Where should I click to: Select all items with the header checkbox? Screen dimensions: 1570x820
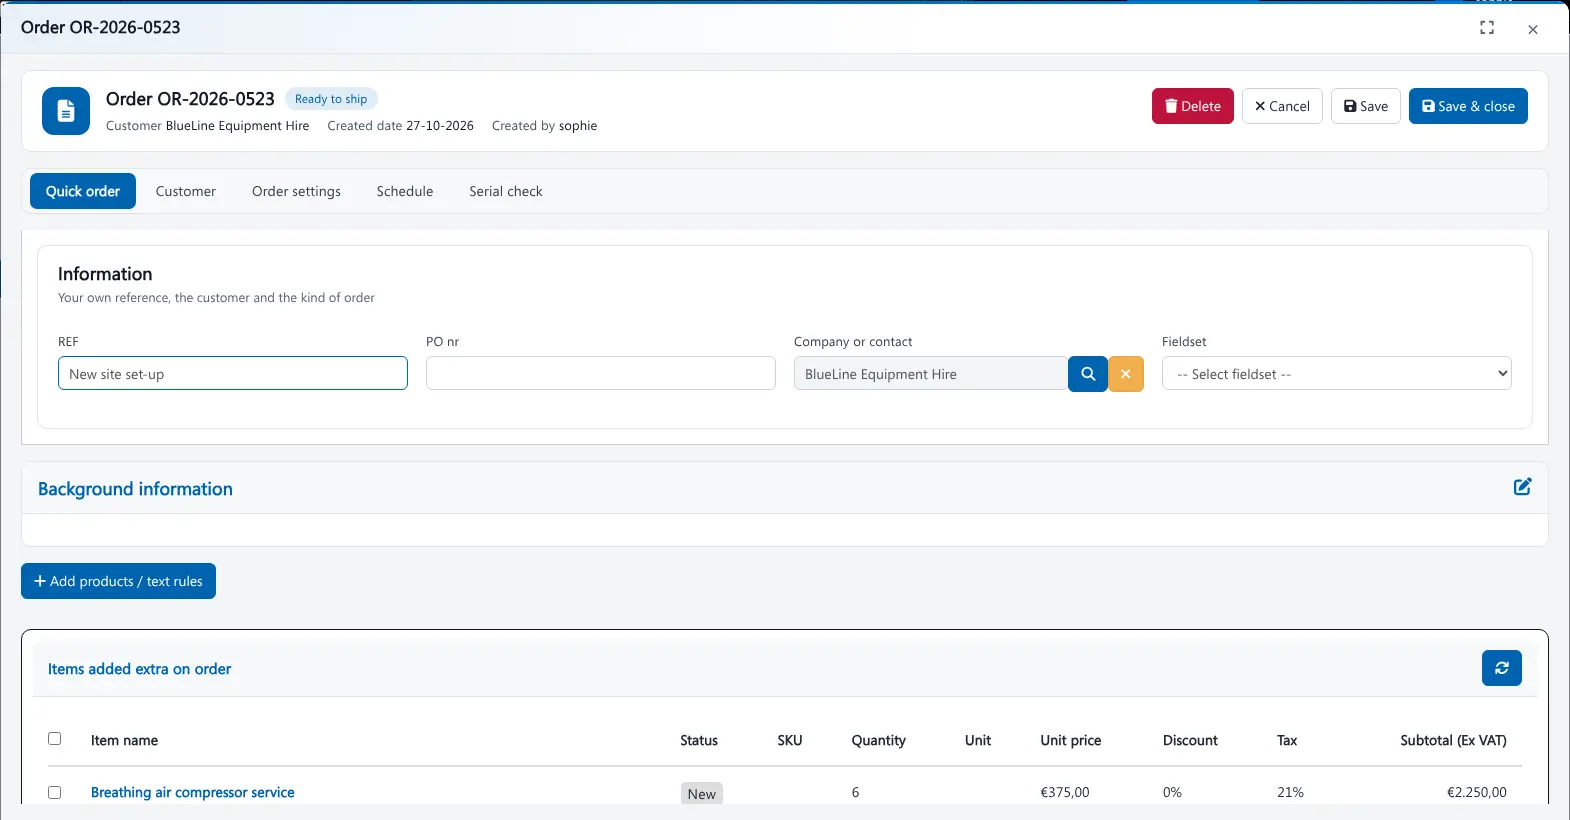point(55,739)
